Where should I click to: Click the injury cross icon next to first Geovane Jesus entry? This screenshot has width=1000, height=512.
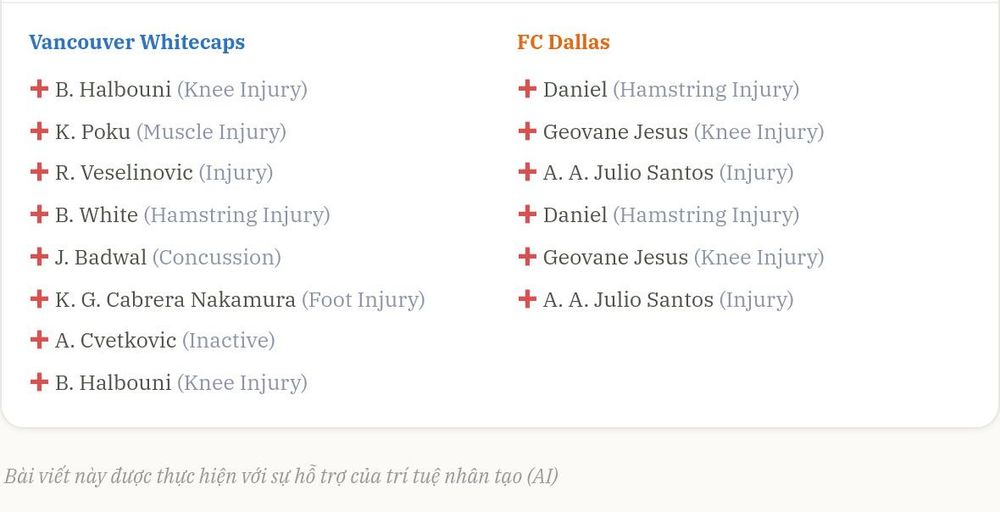(x=527, y=131)
